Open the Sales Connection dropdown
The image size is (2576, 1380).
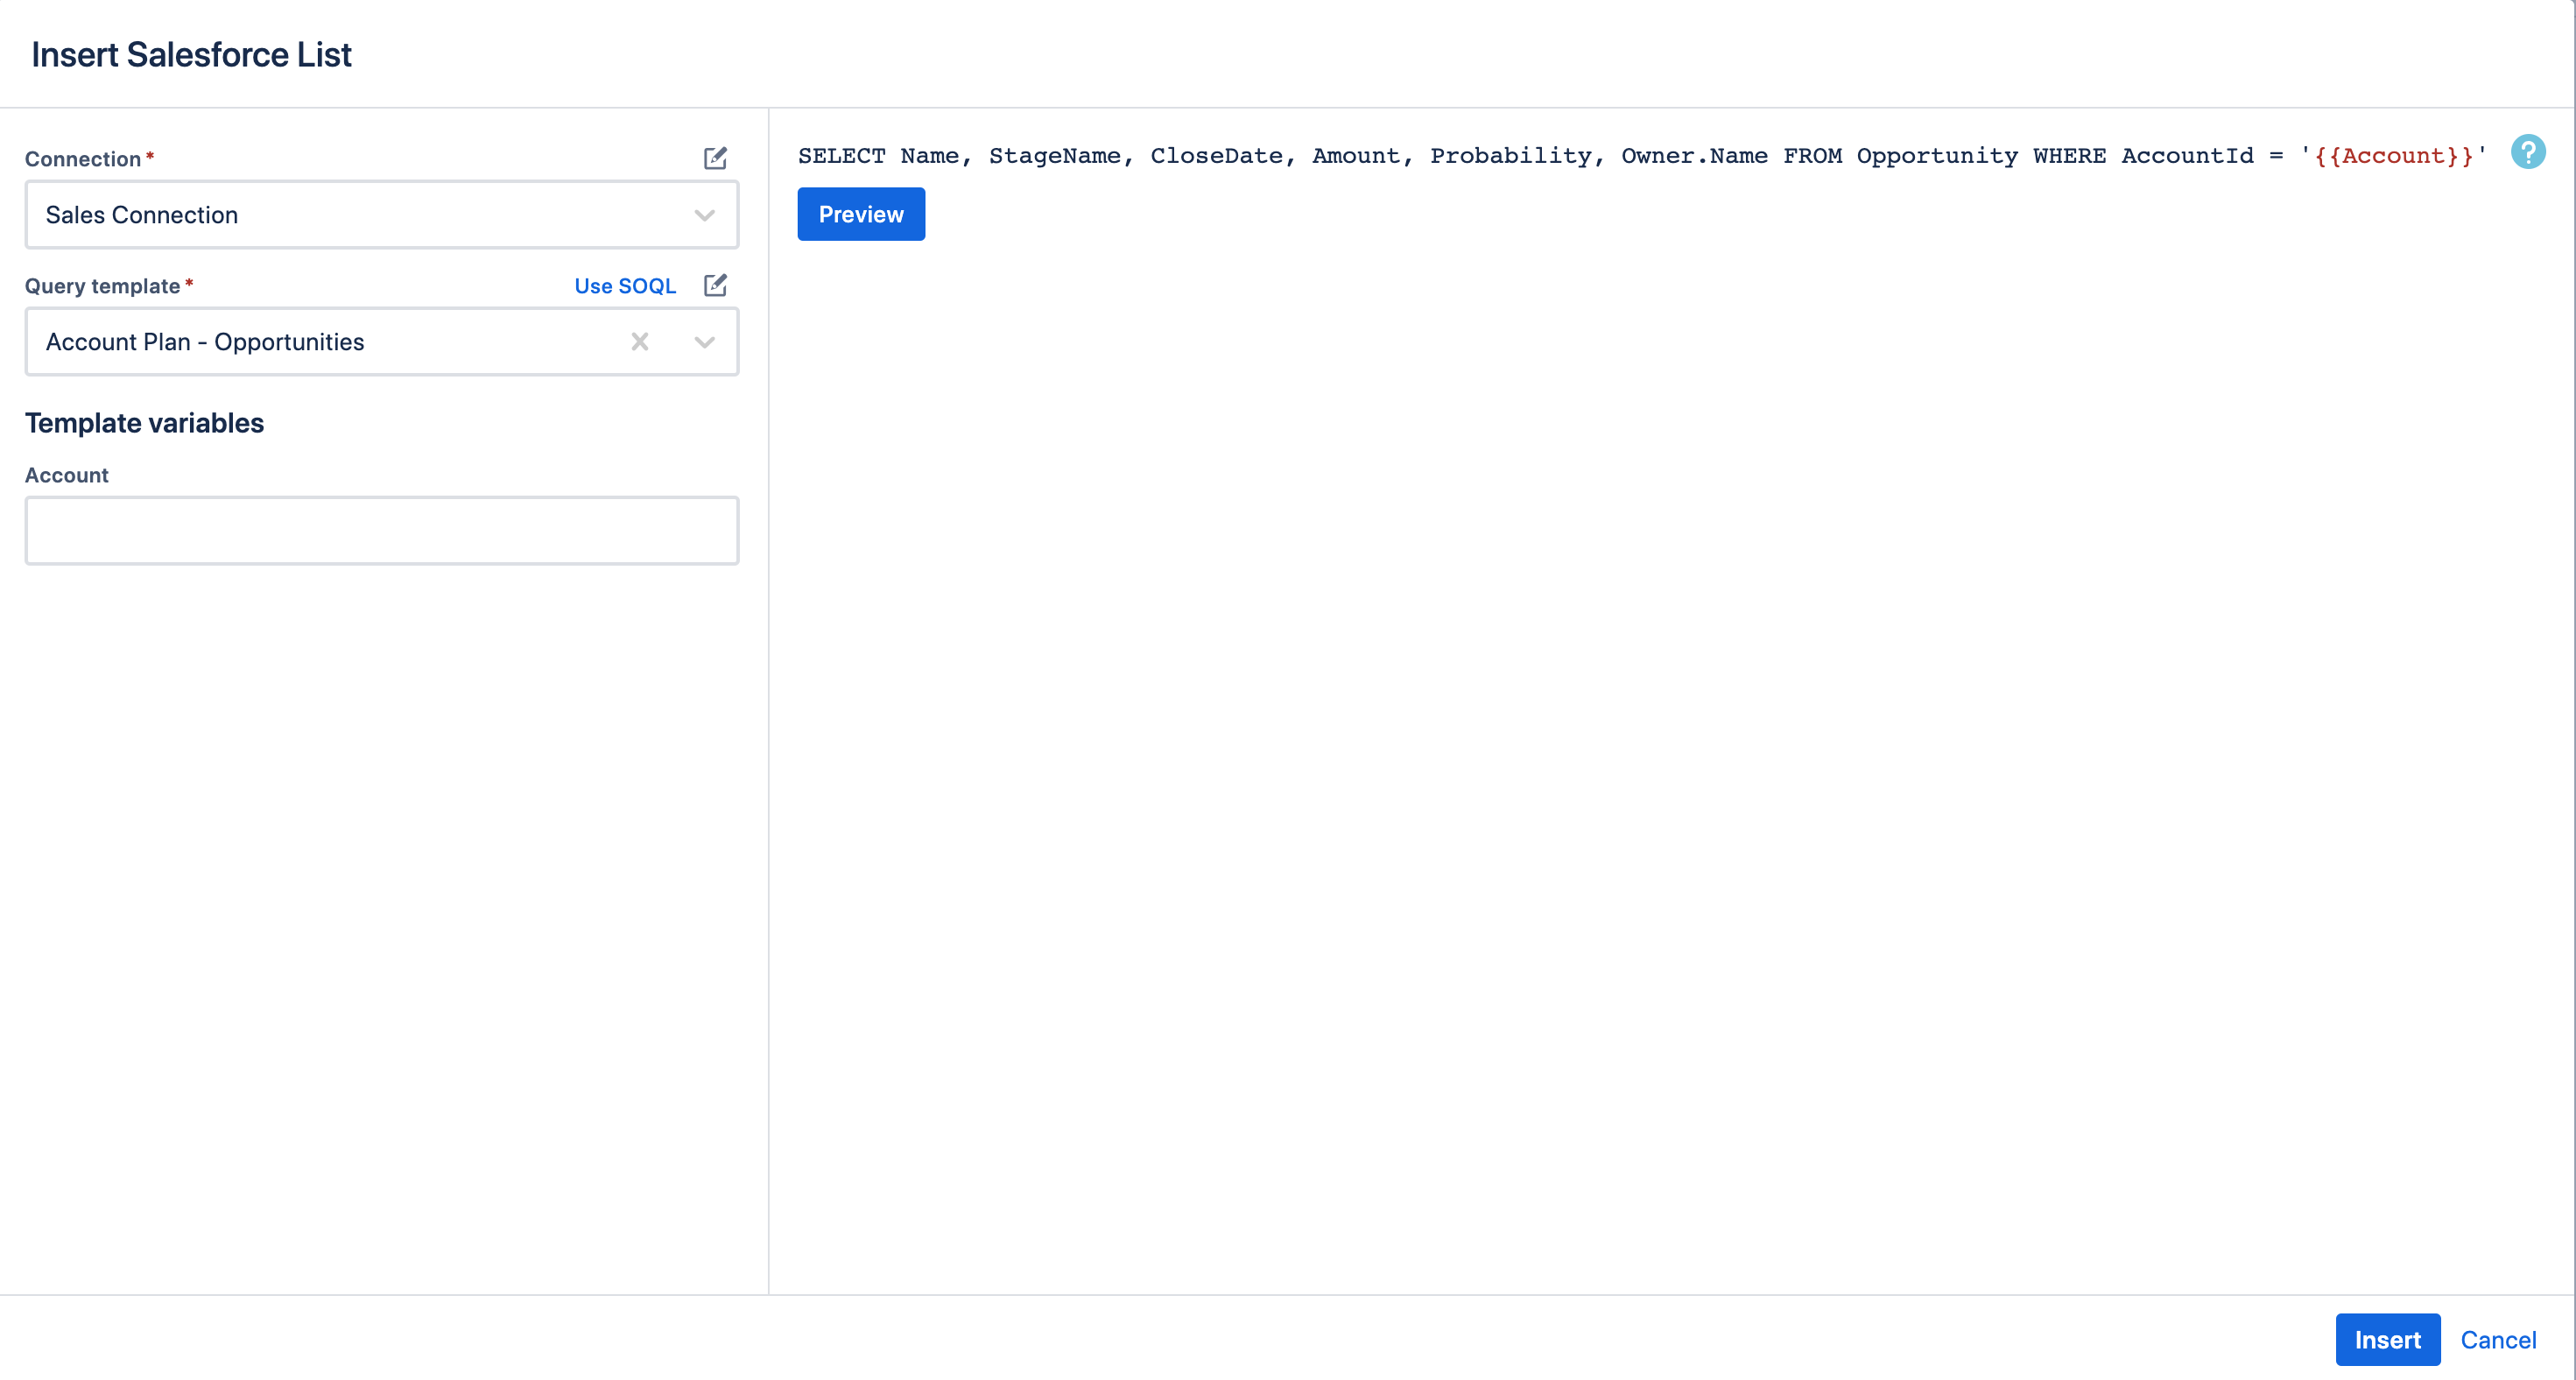[360, 215]
